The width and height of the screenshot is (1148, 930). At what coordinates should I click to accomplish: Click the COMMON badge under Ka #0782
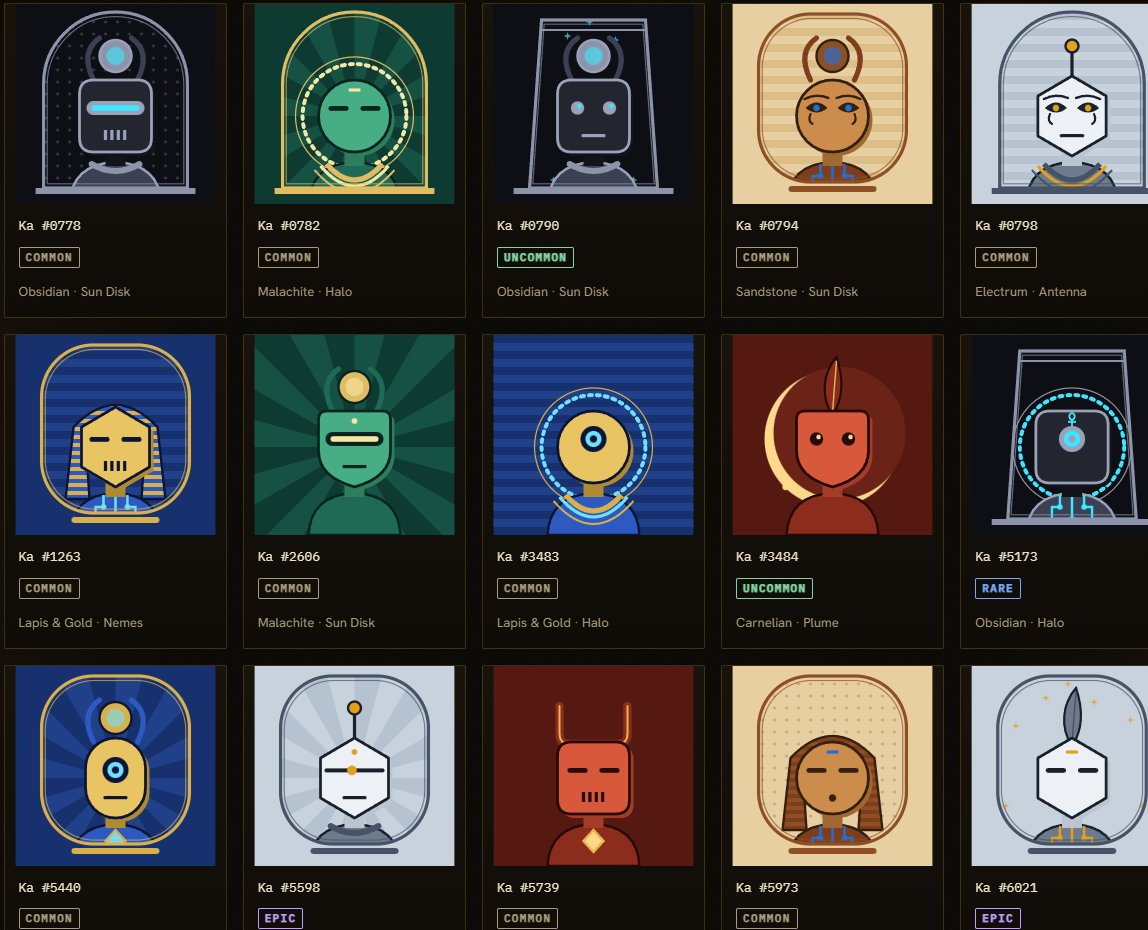click(288, 258)
